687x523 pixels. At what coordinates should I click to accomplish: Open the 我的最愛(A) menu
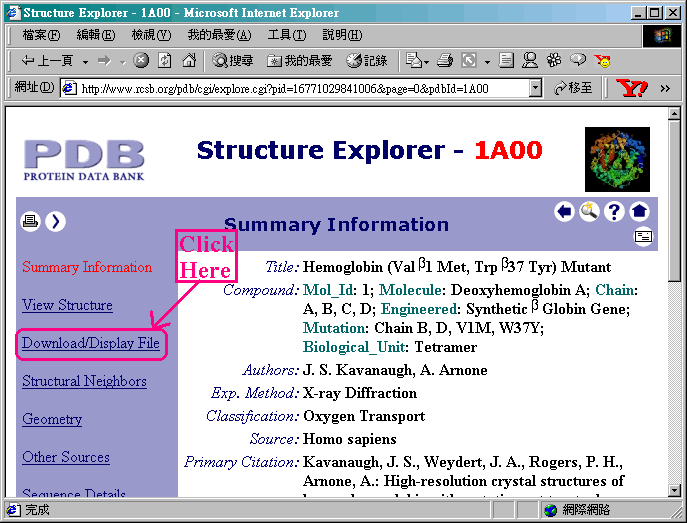pyautogui.click(x=219, y=35)
